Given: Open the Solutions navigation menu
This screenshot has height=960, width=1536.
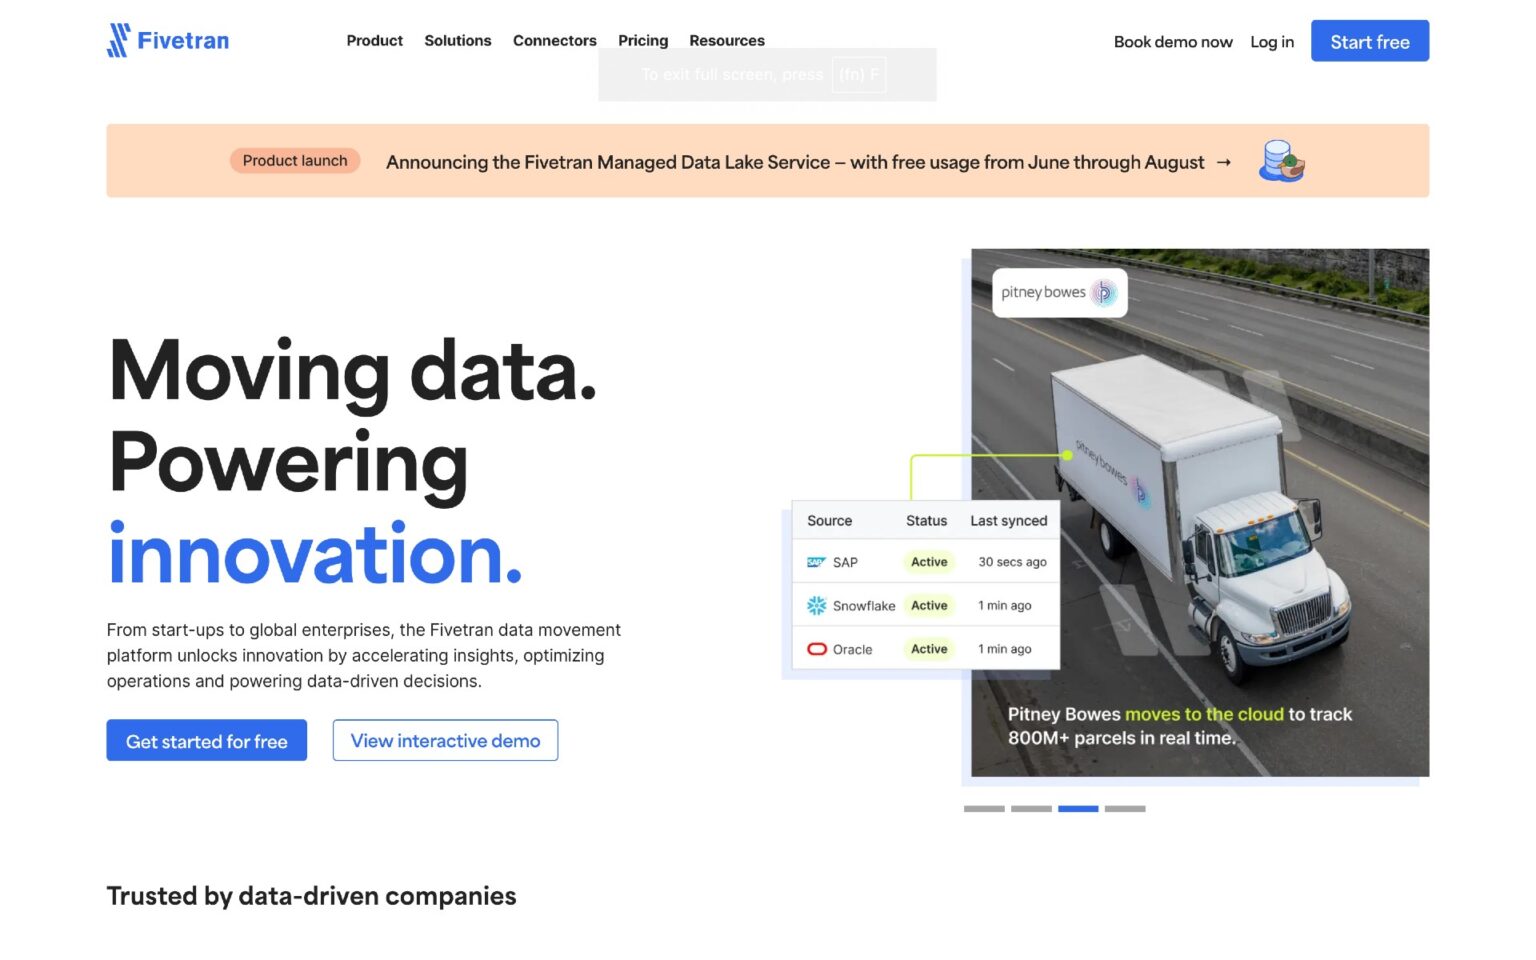Looking at the screenshot, I should (x=457, y=41).
